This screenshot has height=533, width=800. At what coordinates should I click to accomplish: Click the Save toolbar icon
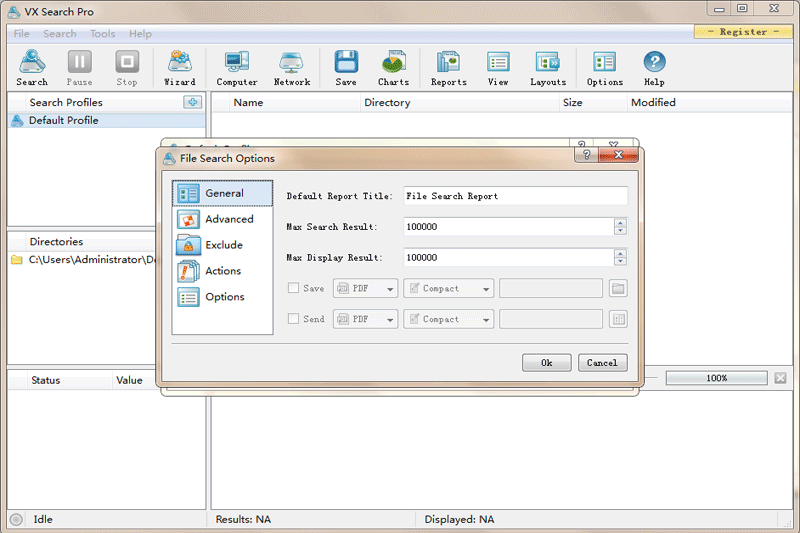tap(346, 68)
